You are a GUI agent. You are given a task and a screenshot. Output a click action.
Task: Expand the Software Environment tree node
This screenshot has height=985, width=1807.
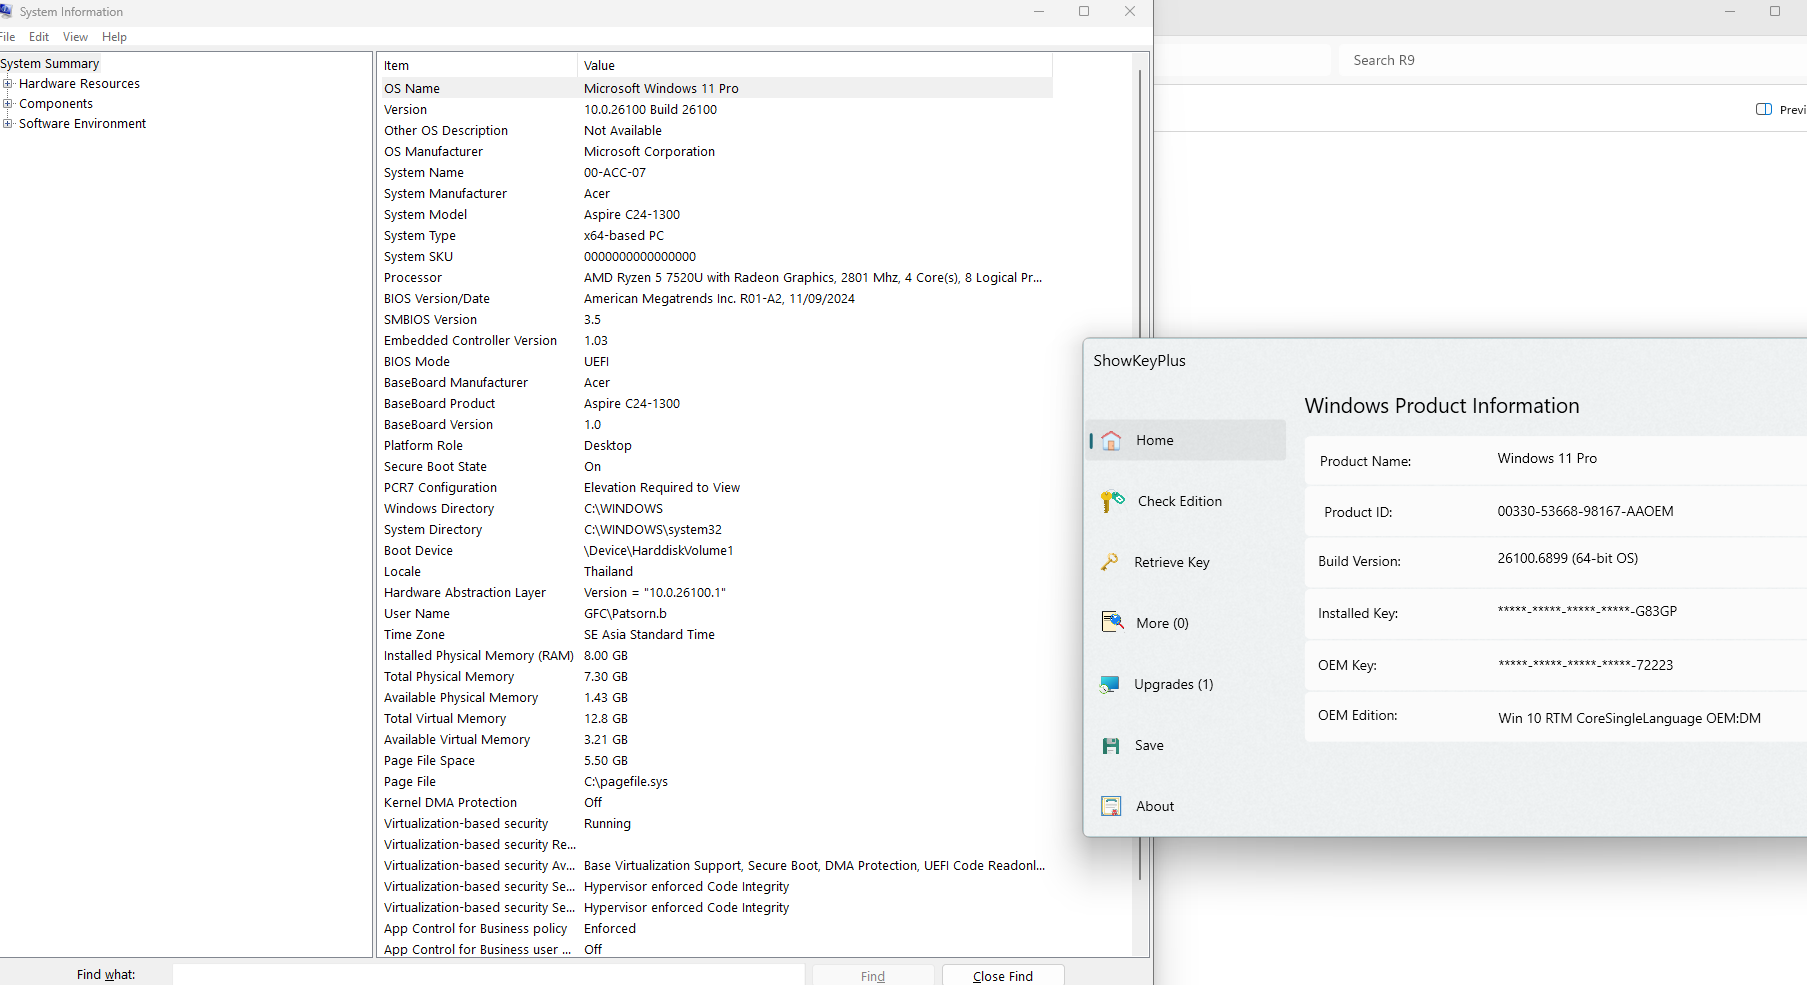[8, 124]
